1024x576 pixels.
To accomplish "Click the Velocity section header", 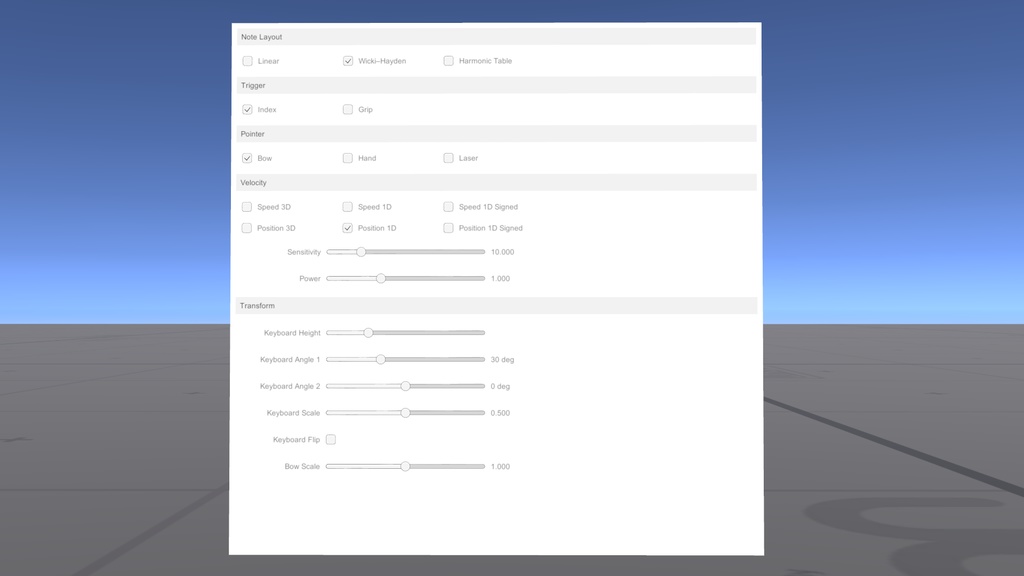I will (x=496, y=183).
